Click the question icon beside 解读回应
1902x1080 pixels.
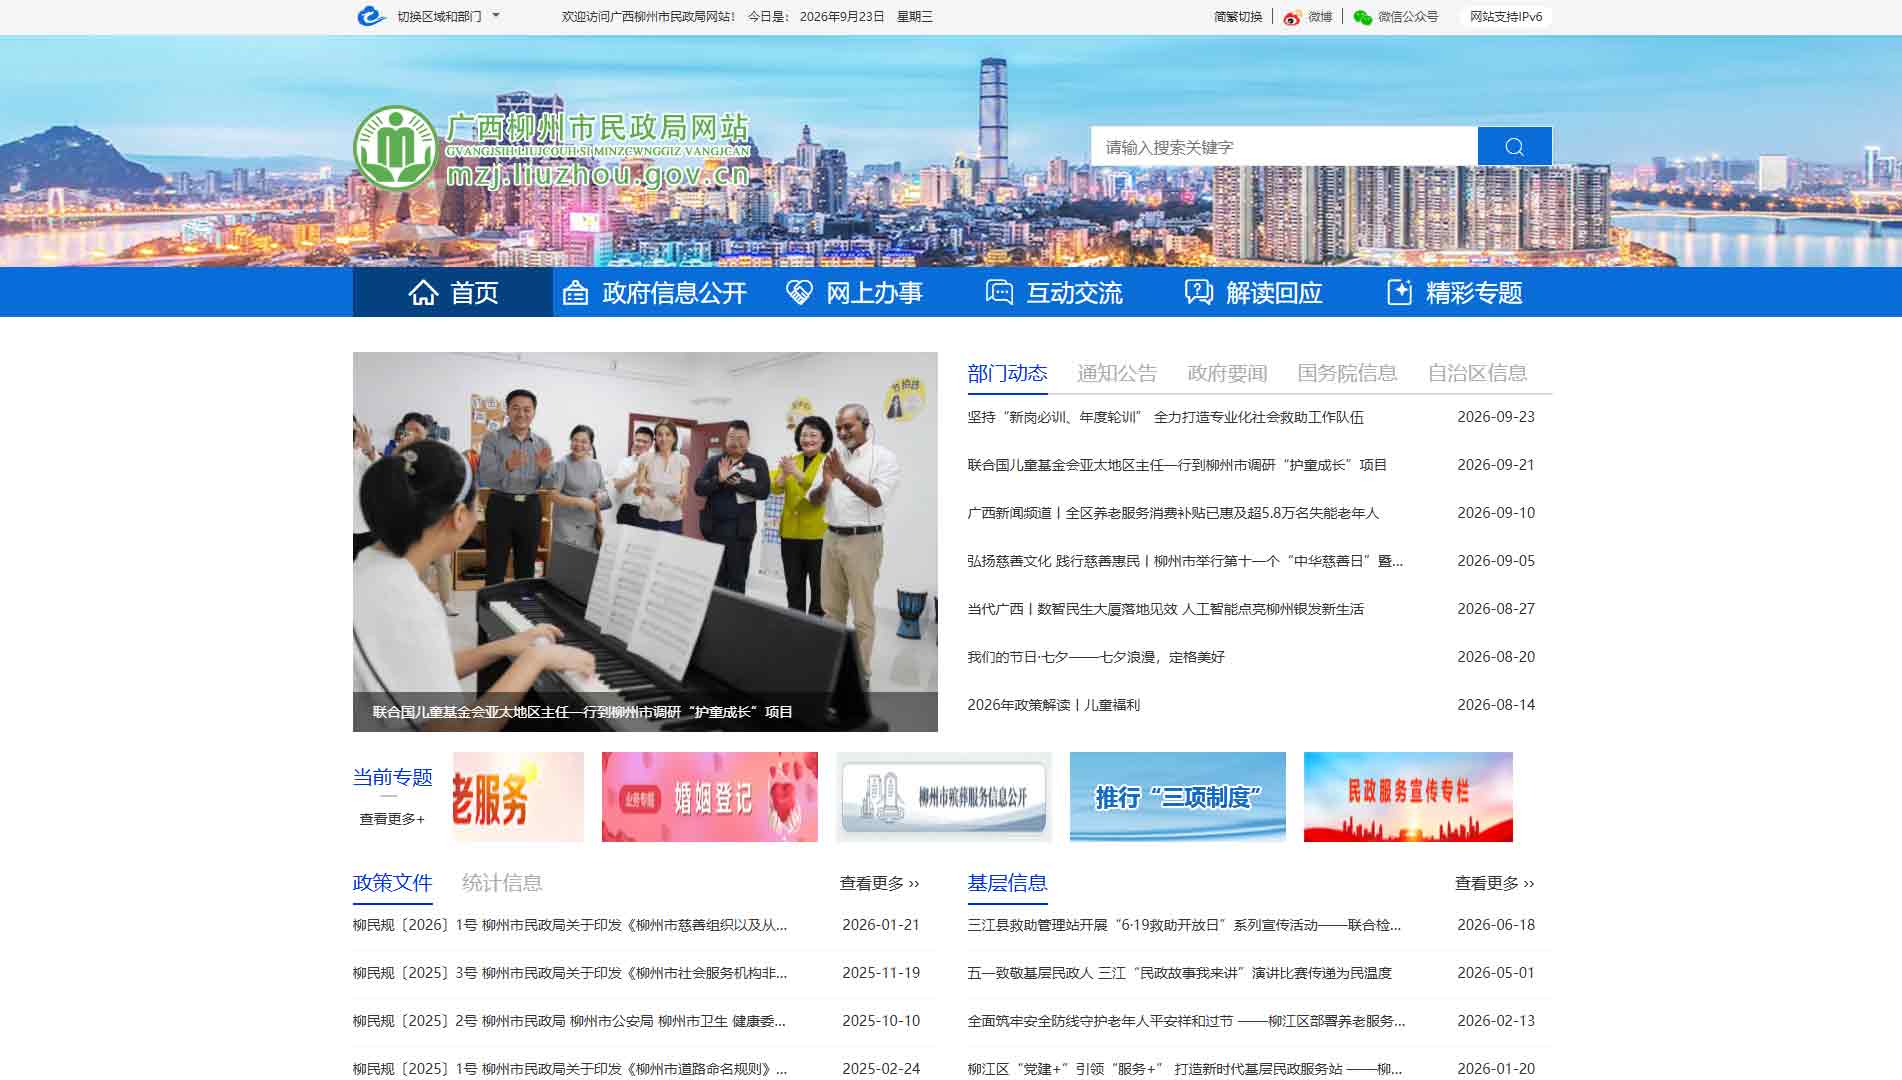pyautogui.click(x=1198, y=292)
